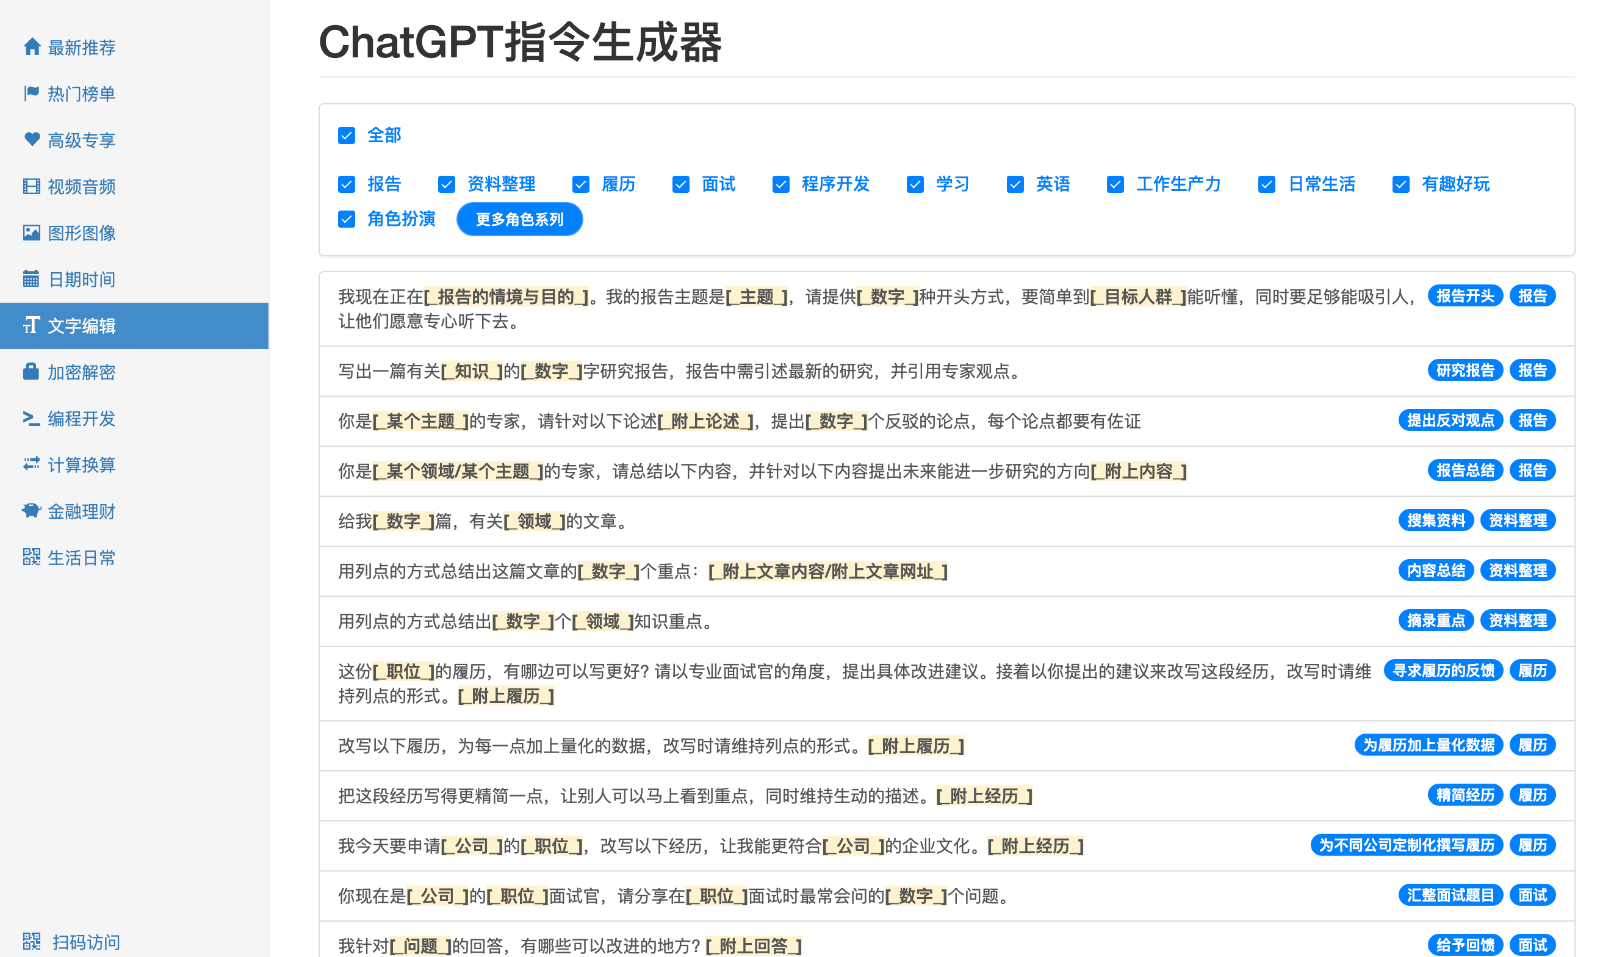Click the 研究报告 tag on its prompt
The image size is (1600, 957).
click(1463, 370)
